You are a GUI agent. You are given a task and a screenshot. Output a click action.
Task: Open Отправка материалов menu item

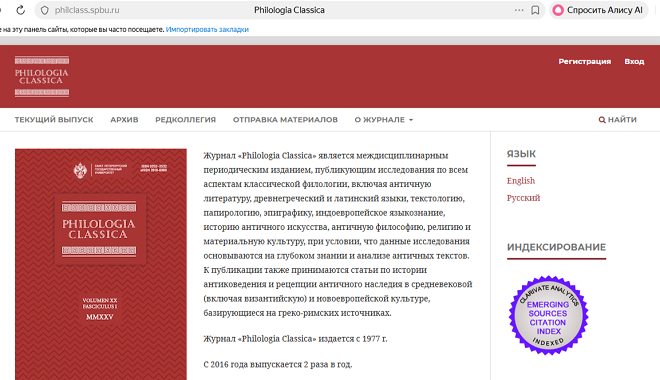pos(285,120)
